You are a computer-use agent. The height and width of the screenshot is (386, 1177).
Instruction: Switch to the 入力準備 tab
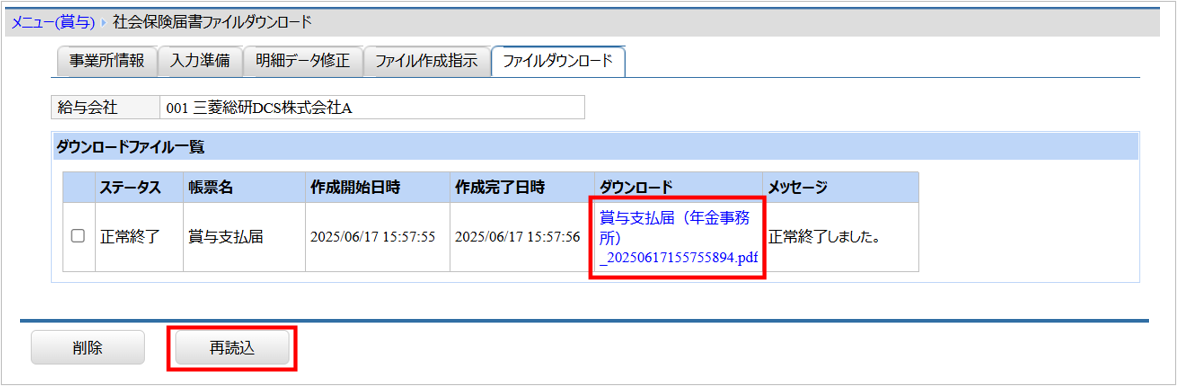pyautogui.click(x=200, y=61)
